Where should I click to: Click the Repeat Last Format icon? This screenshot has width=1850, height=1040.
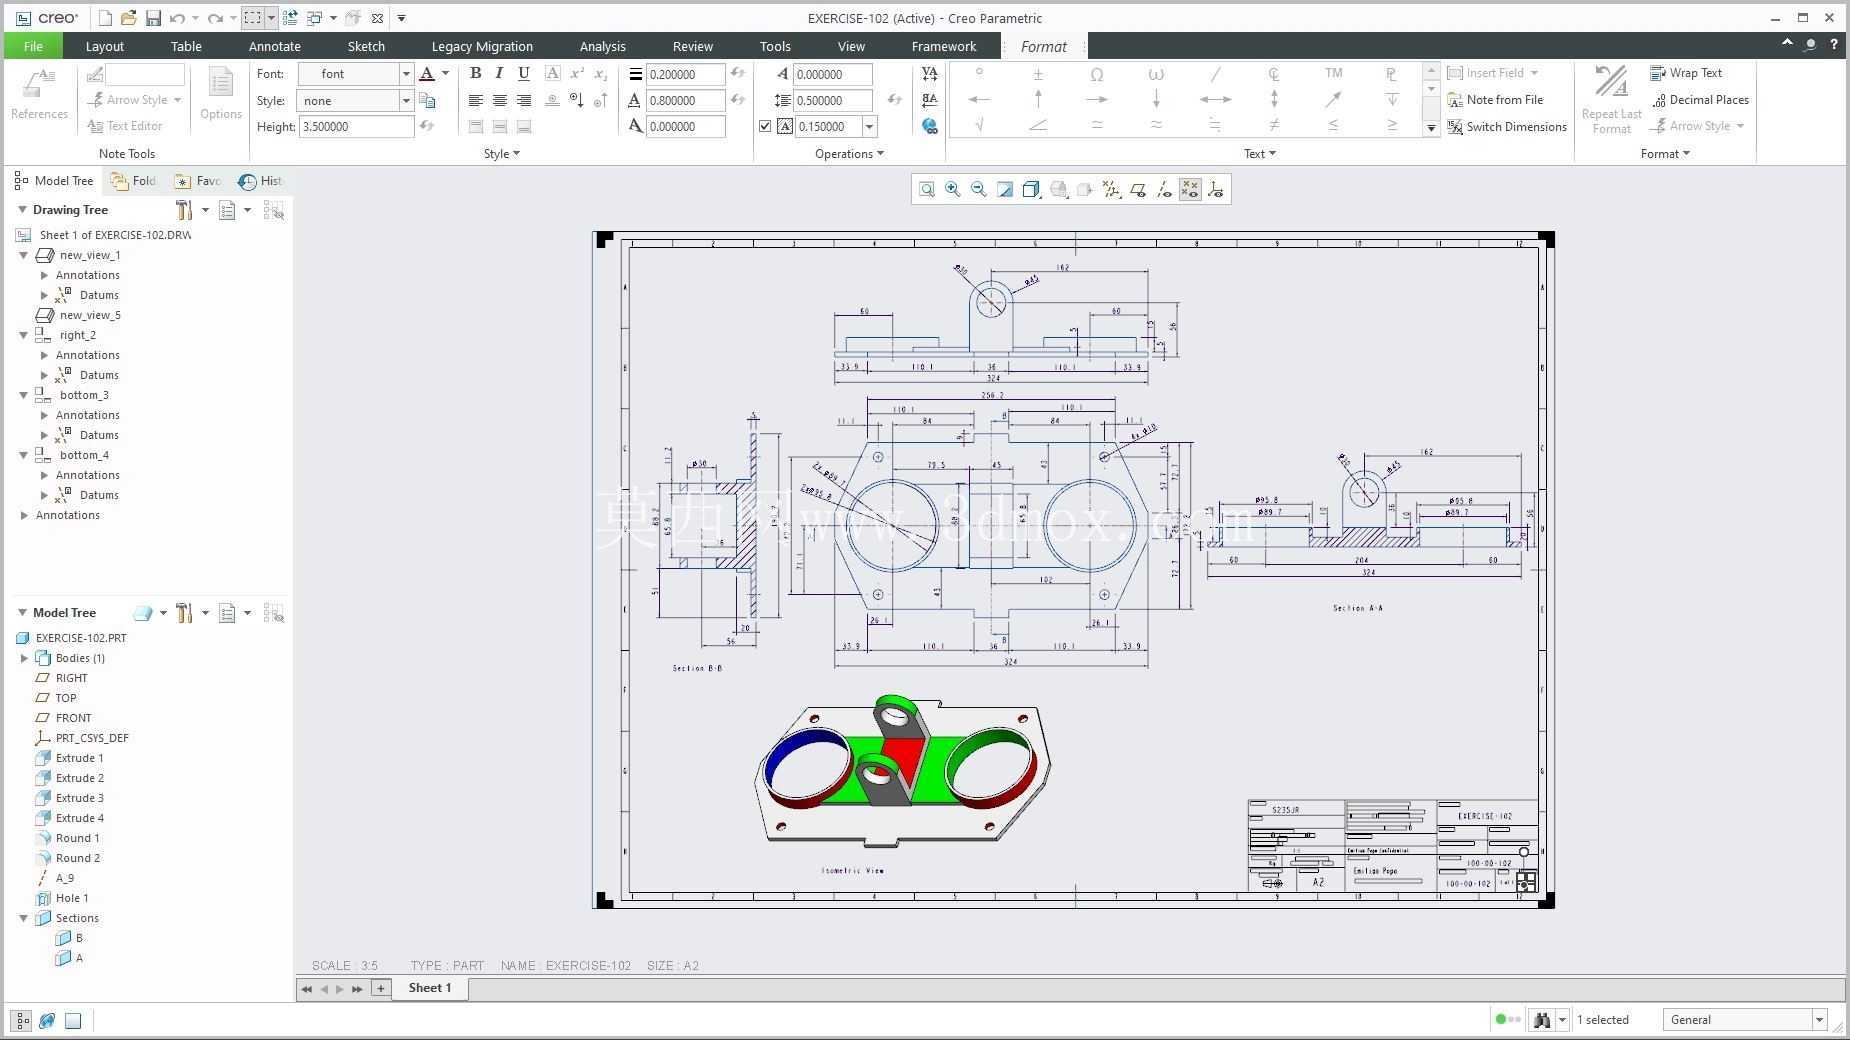(1611, 98)
